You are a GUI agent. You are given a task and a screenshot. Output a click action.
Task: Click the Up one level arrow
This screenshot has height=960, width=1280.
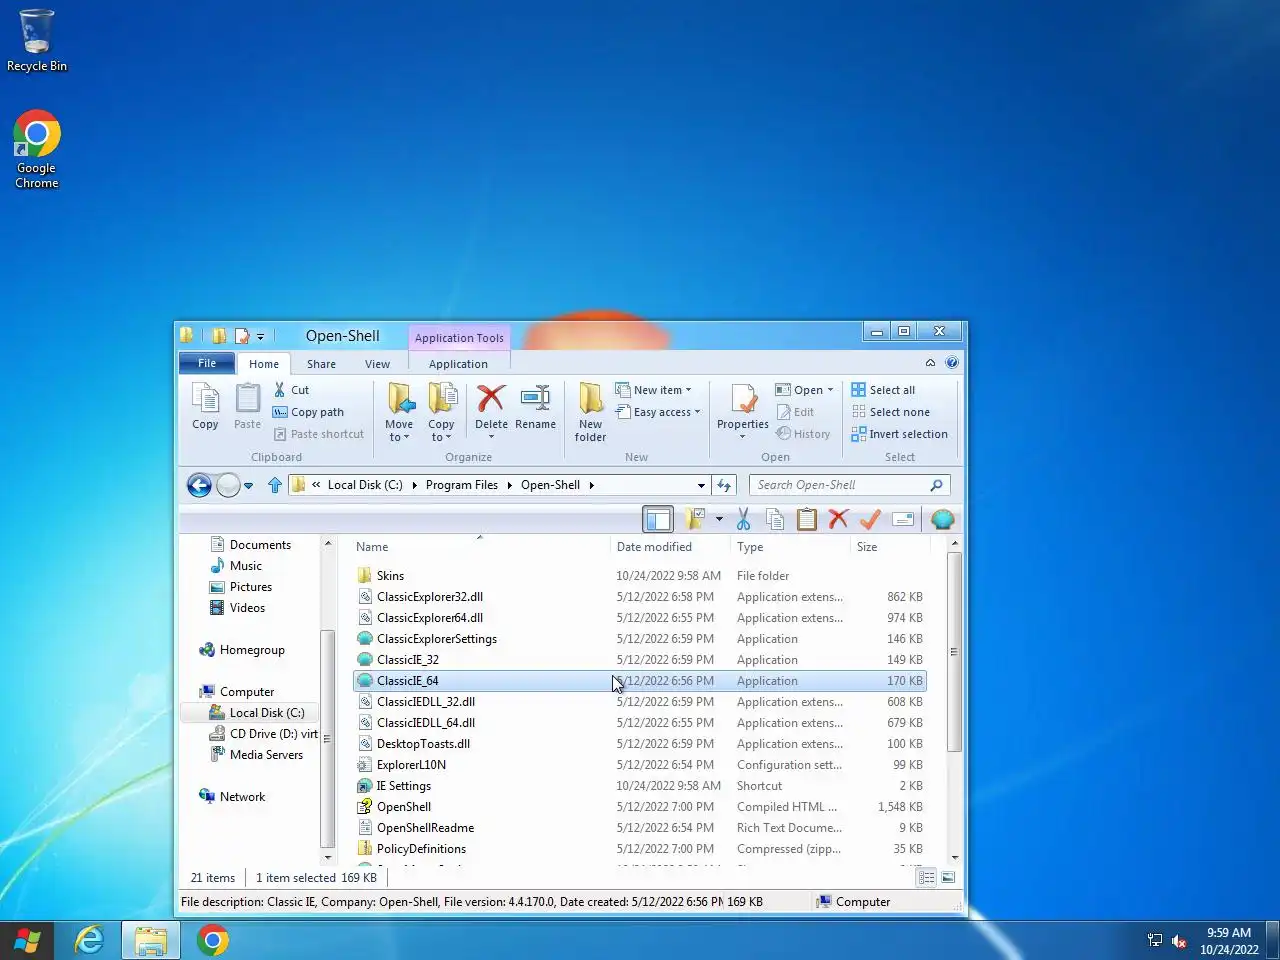(275, 485)
